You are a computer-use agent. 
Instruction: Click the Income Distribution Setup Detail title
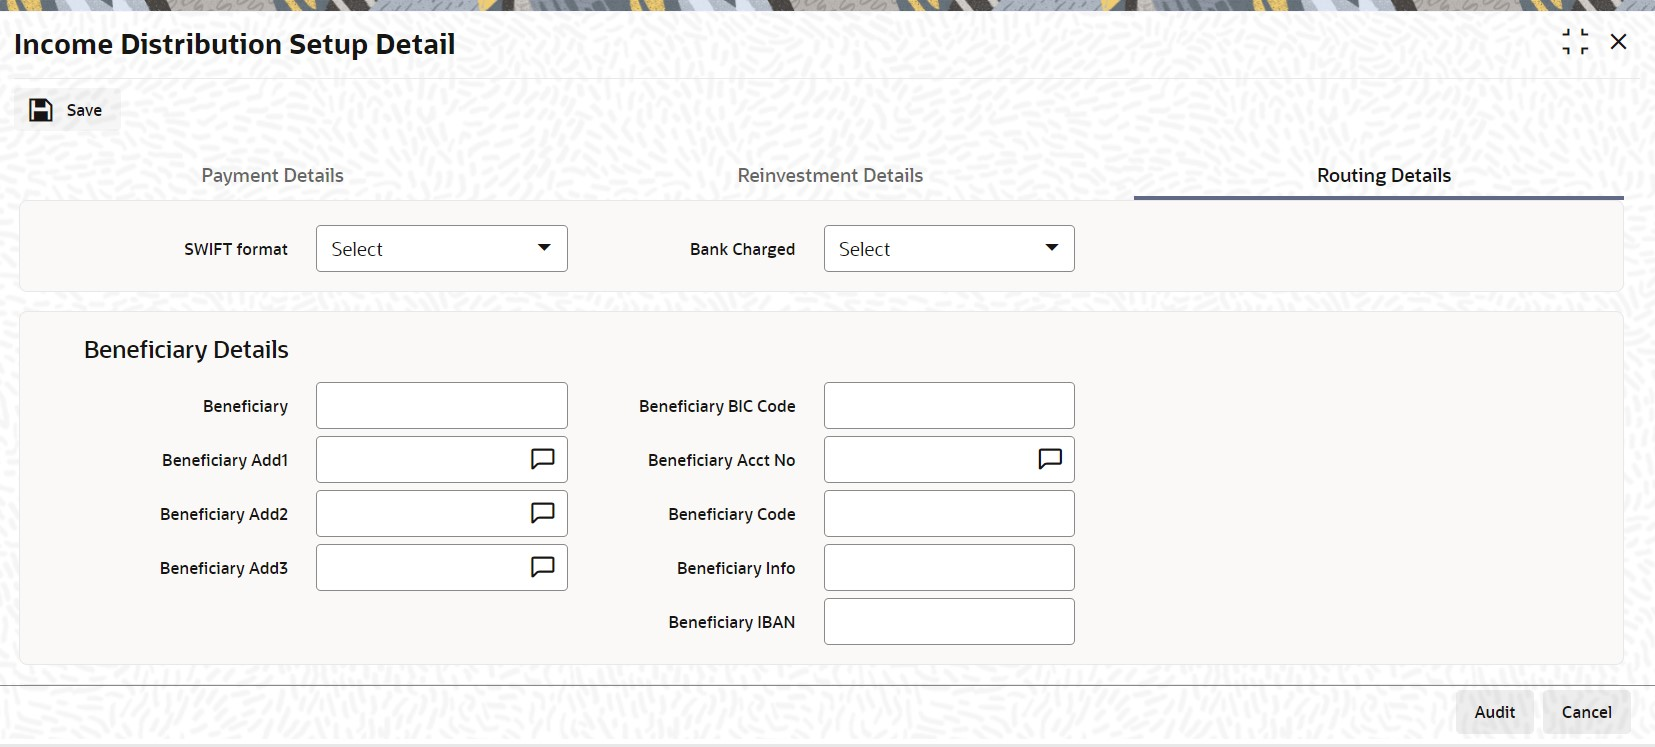point(234,45)
